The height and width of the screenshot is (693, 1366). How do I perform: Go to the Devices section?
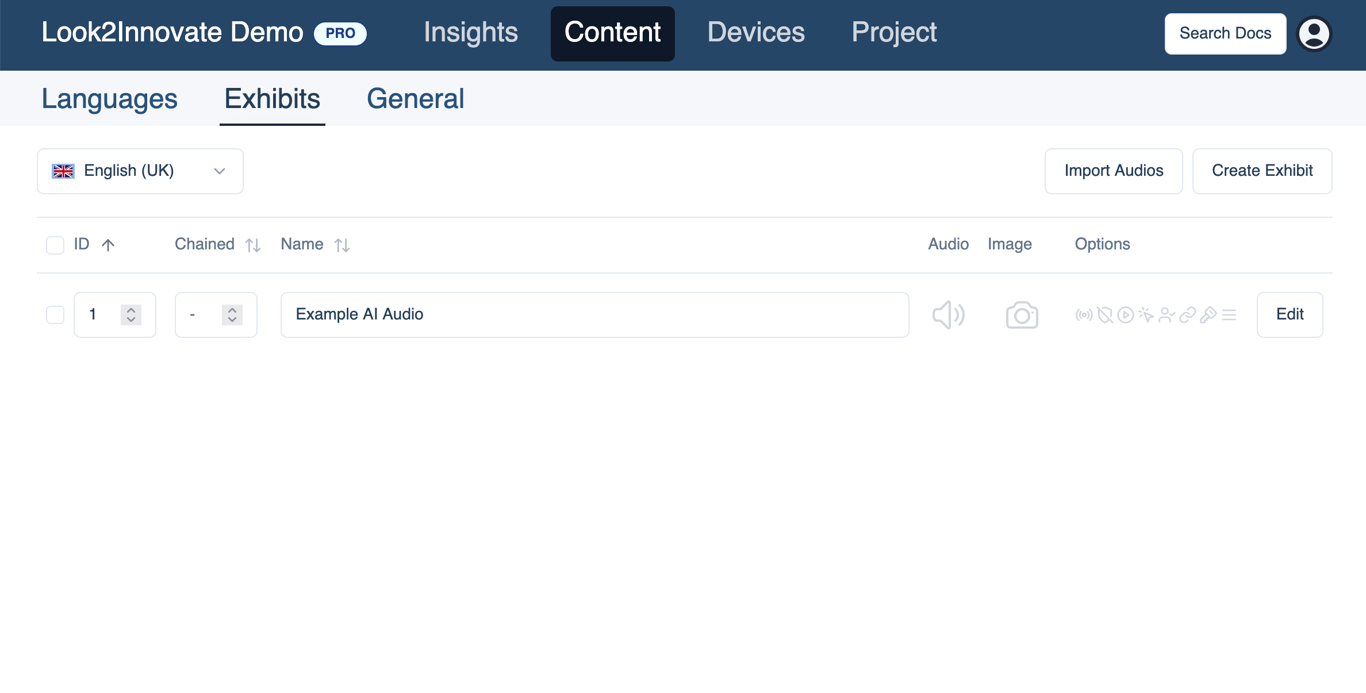click(756, 33)
